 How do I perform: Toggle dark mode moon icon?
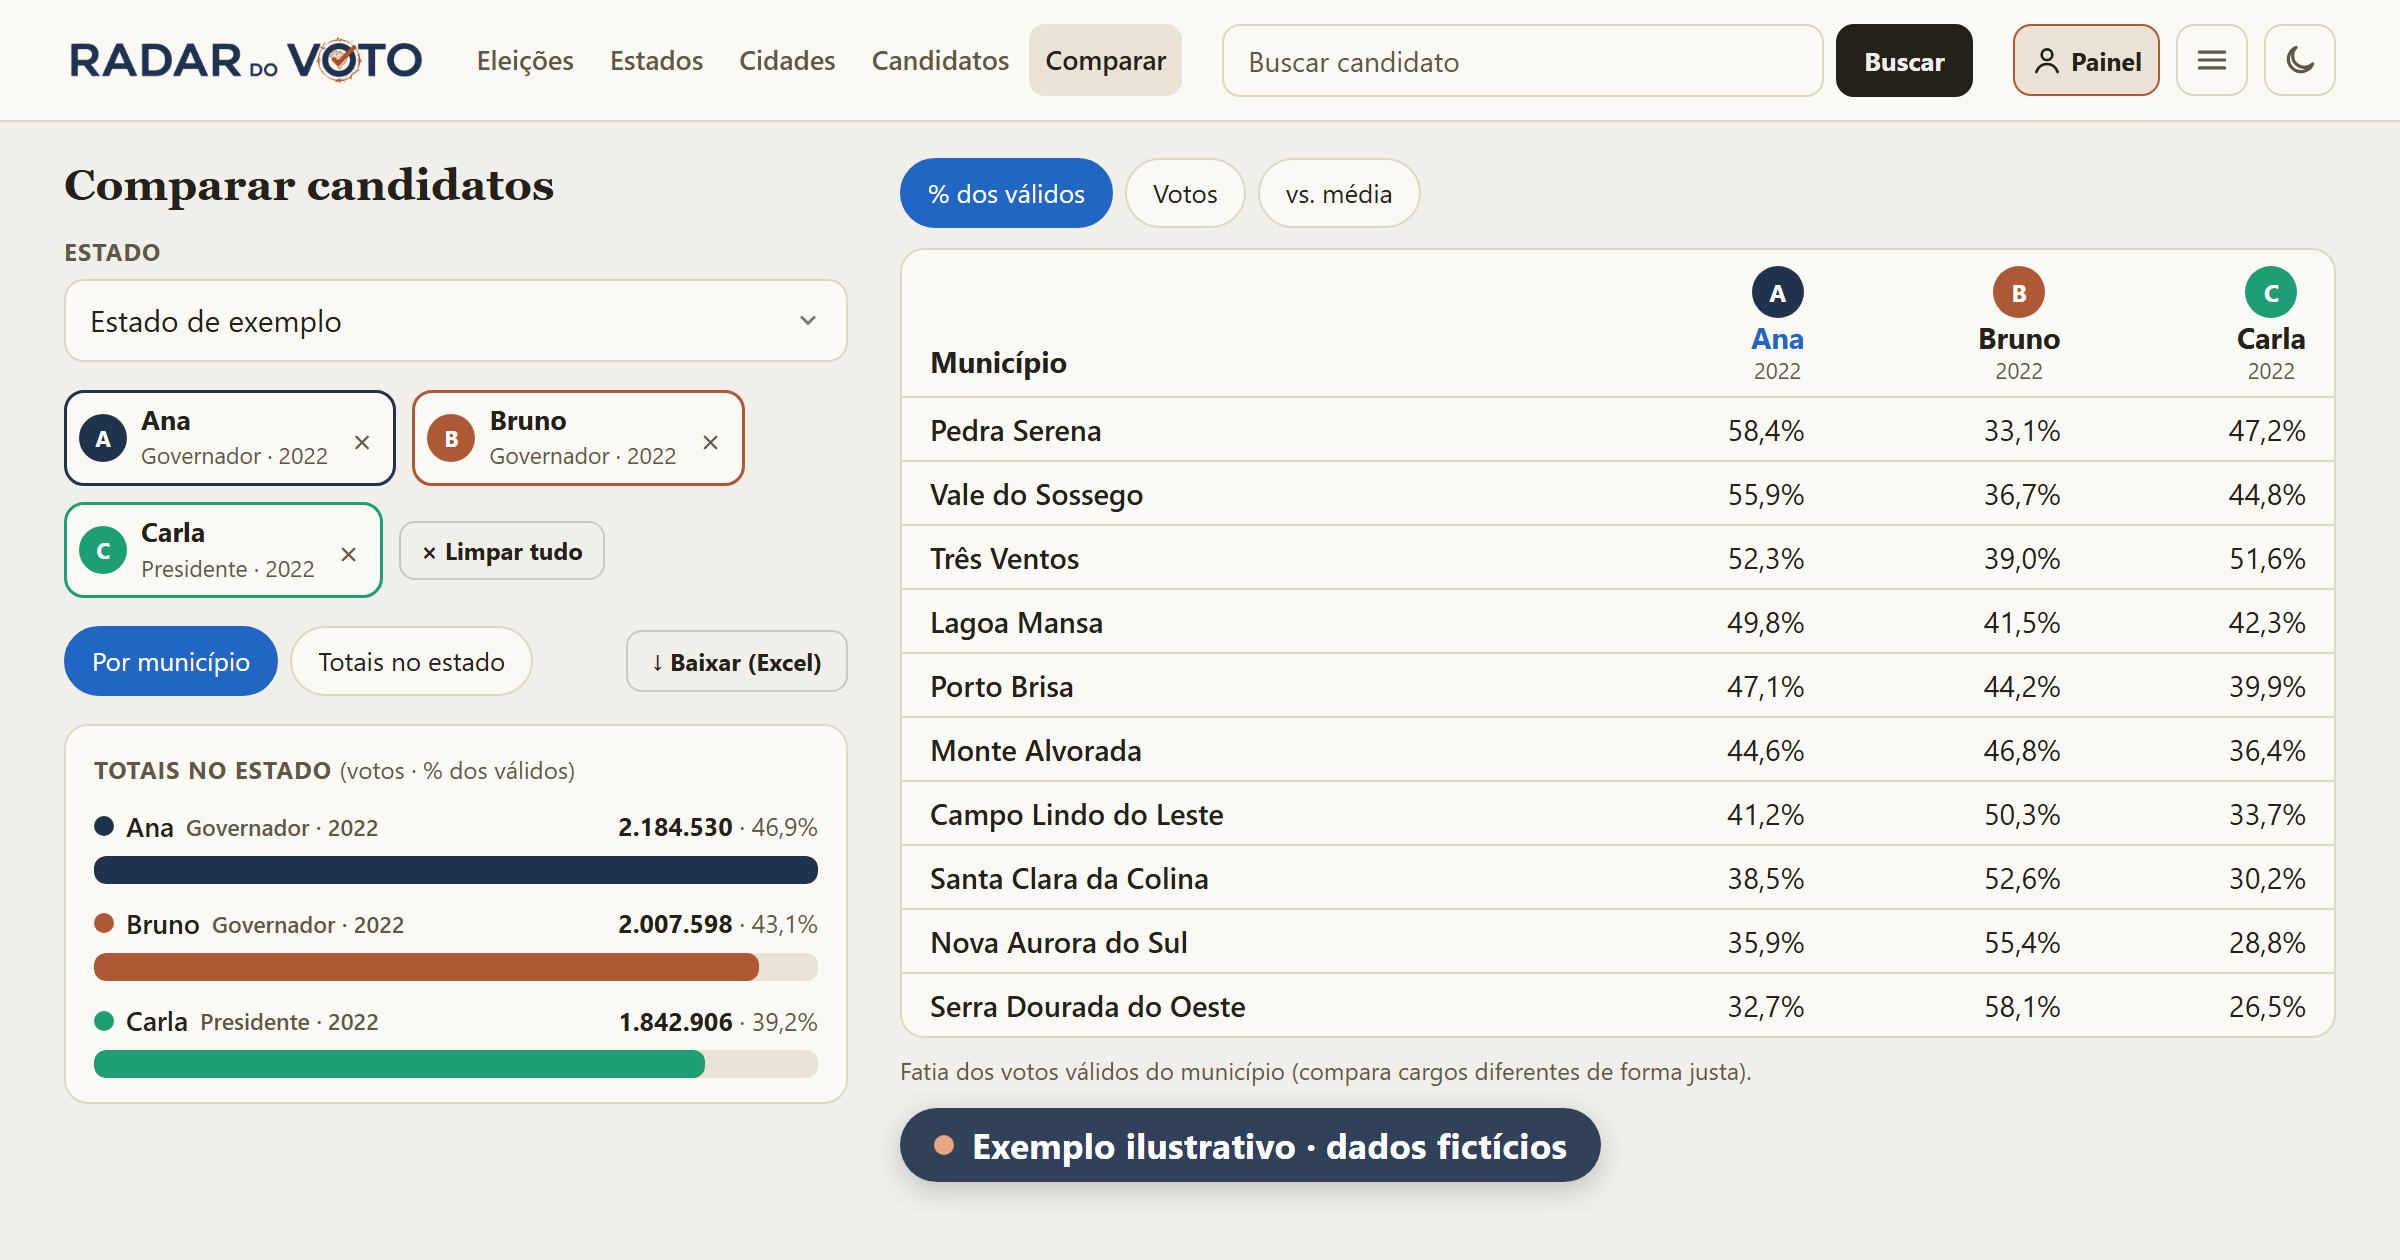2299,61
